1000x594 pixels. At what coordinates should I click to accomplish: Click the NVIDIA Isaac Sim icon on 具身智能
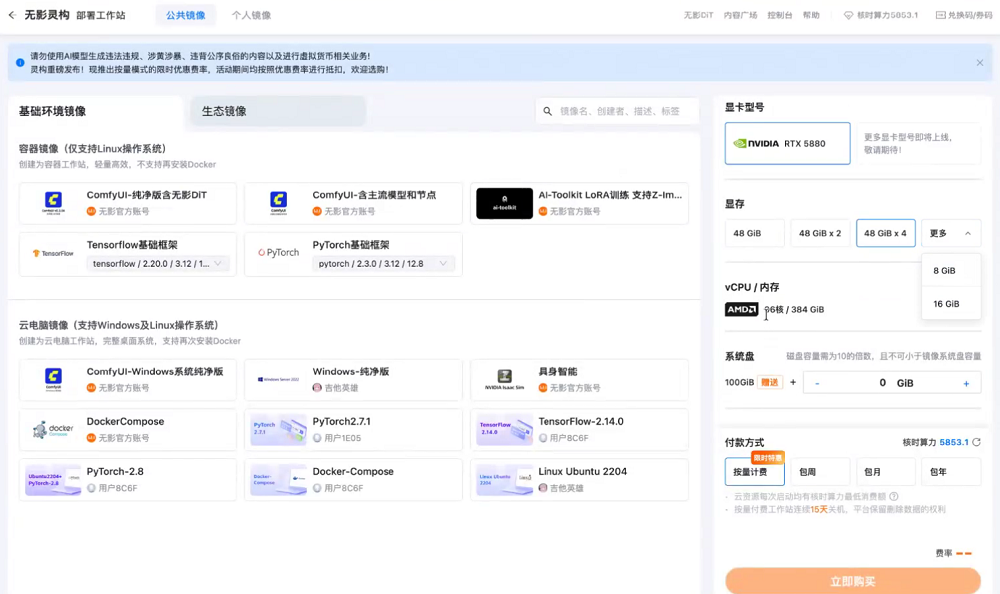pos(505,379)
